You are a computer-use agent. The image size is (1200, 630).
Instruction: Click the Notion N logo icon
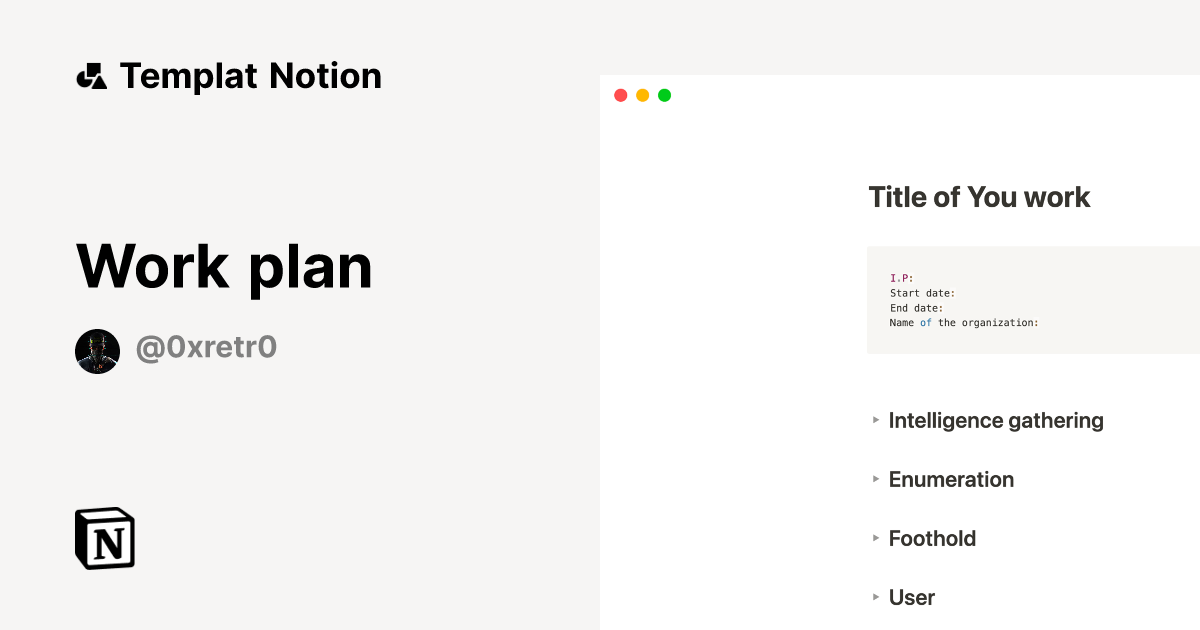pyautogui.click(x=105, y=538)
